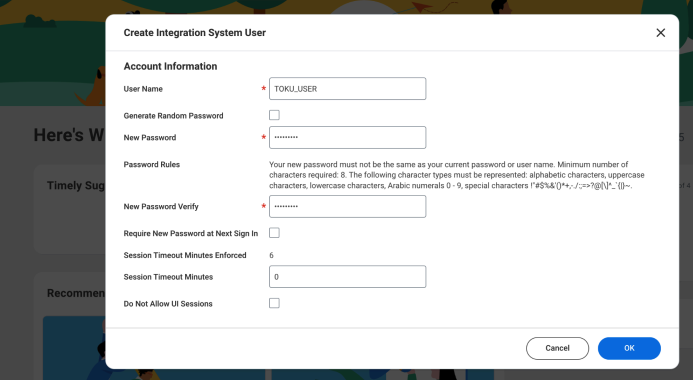Confirm with the OK button

(629, 348)
